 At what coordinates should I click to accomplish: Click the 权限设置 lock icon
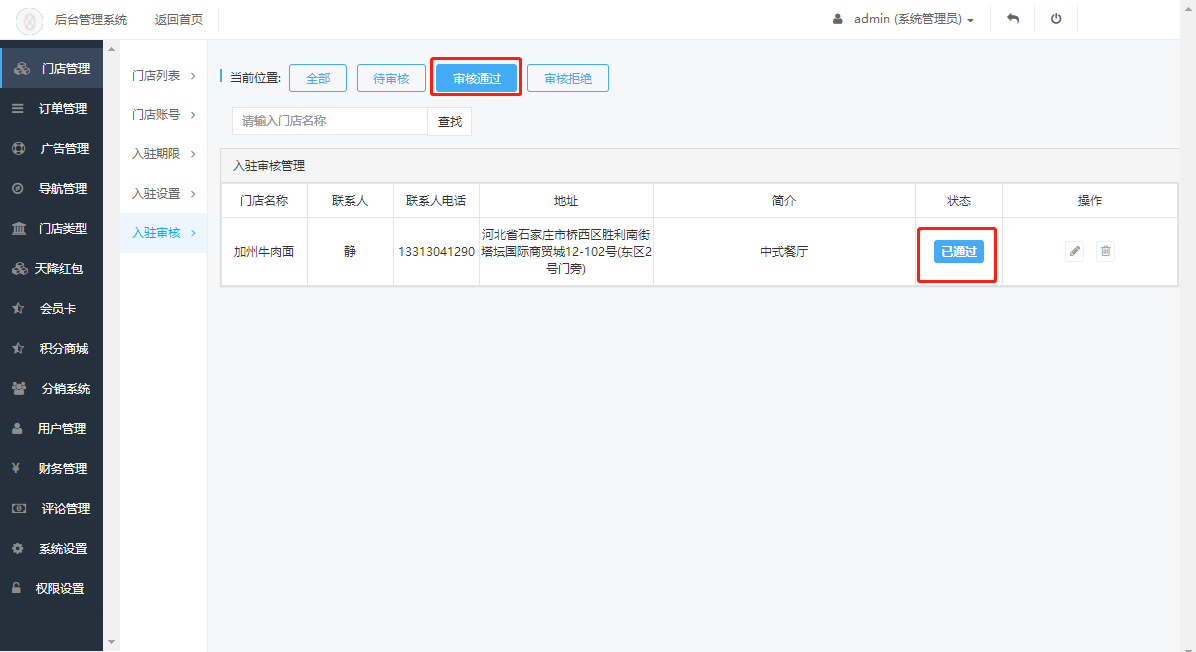tap(16, 588)
